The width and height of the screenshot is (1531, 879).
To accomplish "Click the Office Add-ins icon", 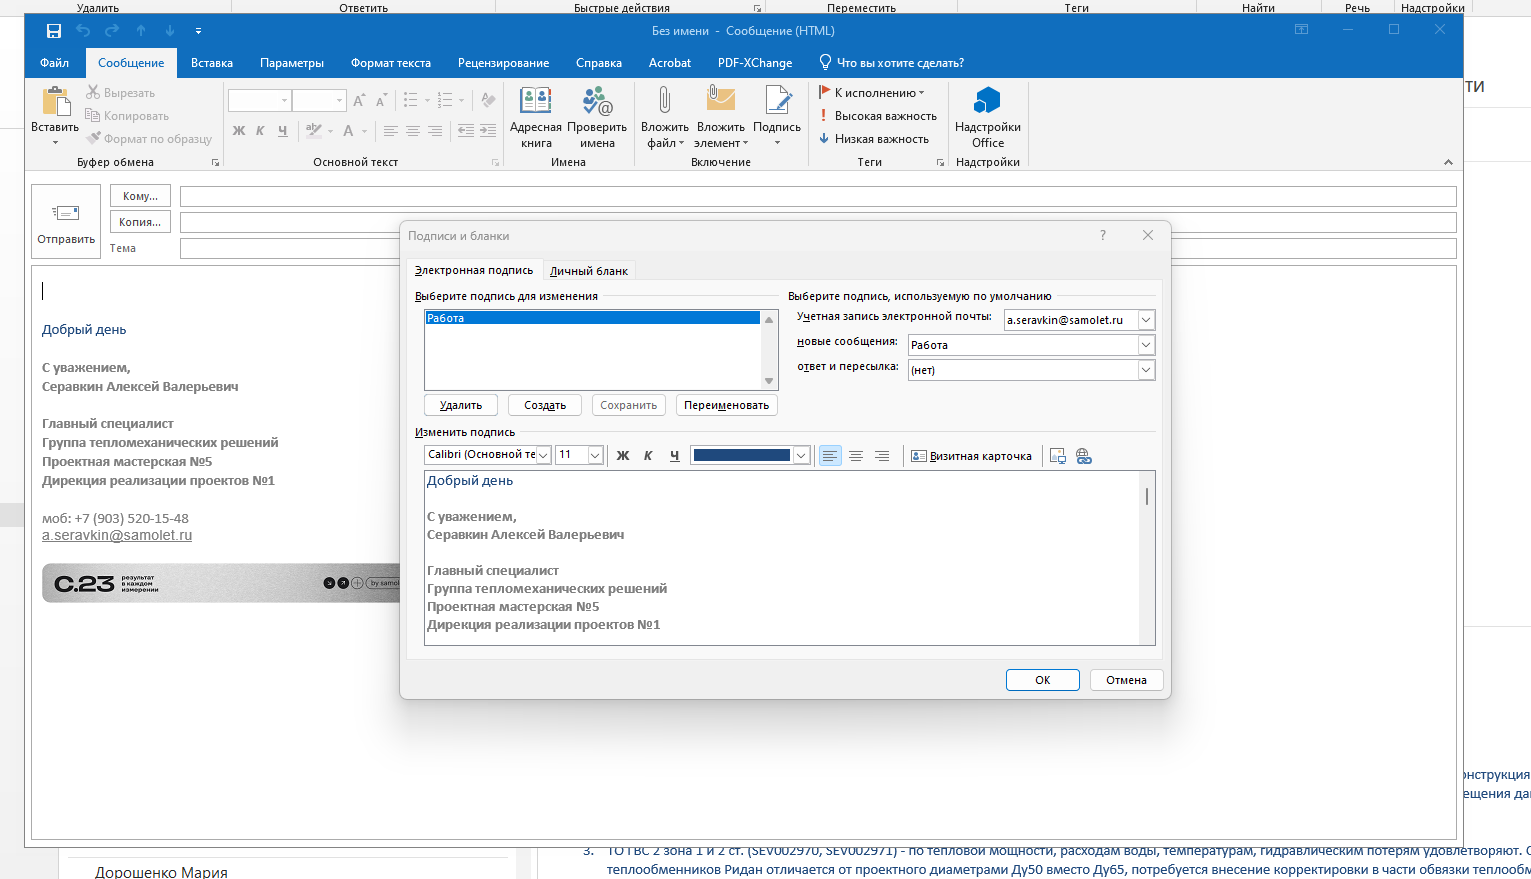I will coord(987,101).
